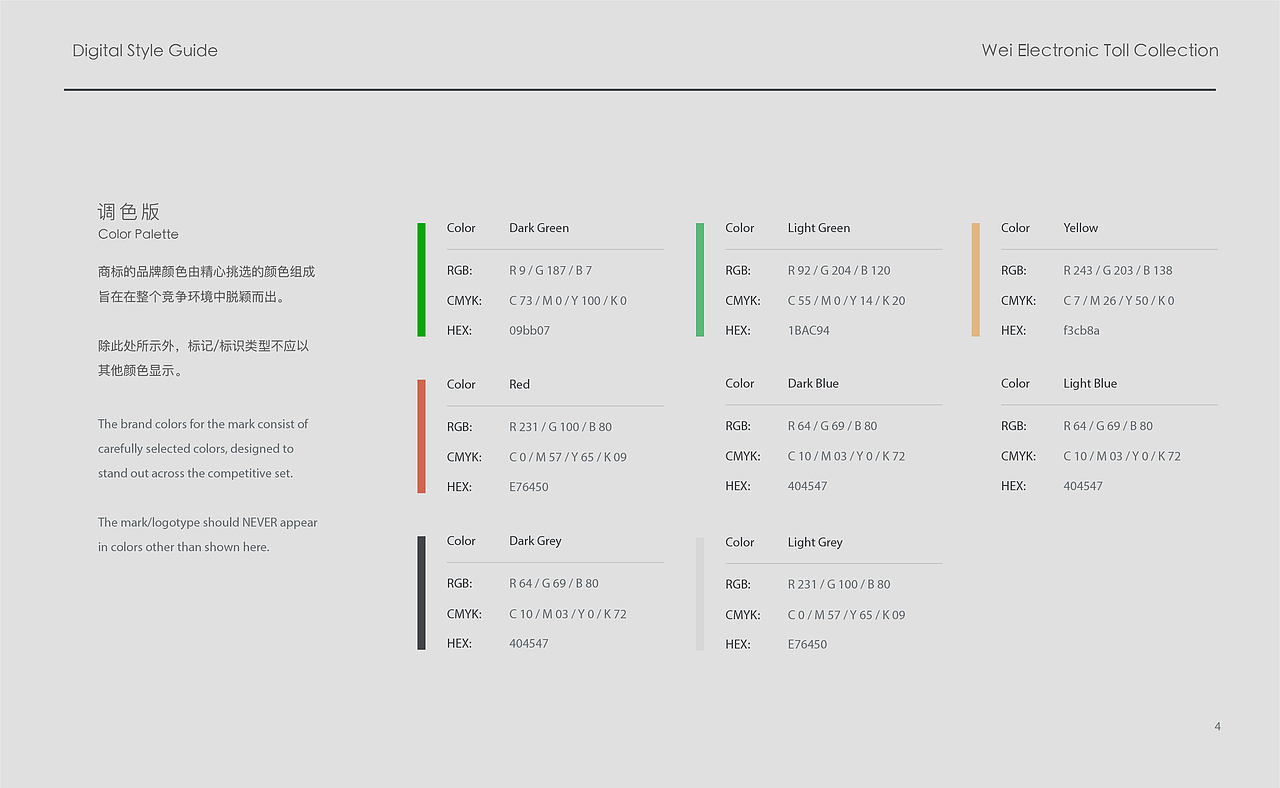This screenshot has height=788, width=1280.
Task: Click the page number 4
Action: pyautogui.click(x=1217, y=727)
